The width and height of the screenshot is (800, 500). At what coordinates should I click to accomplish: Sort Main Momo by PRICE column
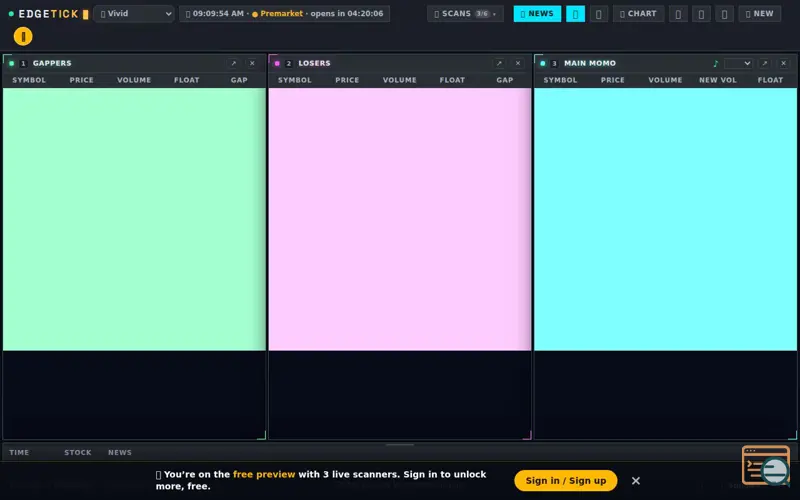pyautogui.click(x=613, y=80)
